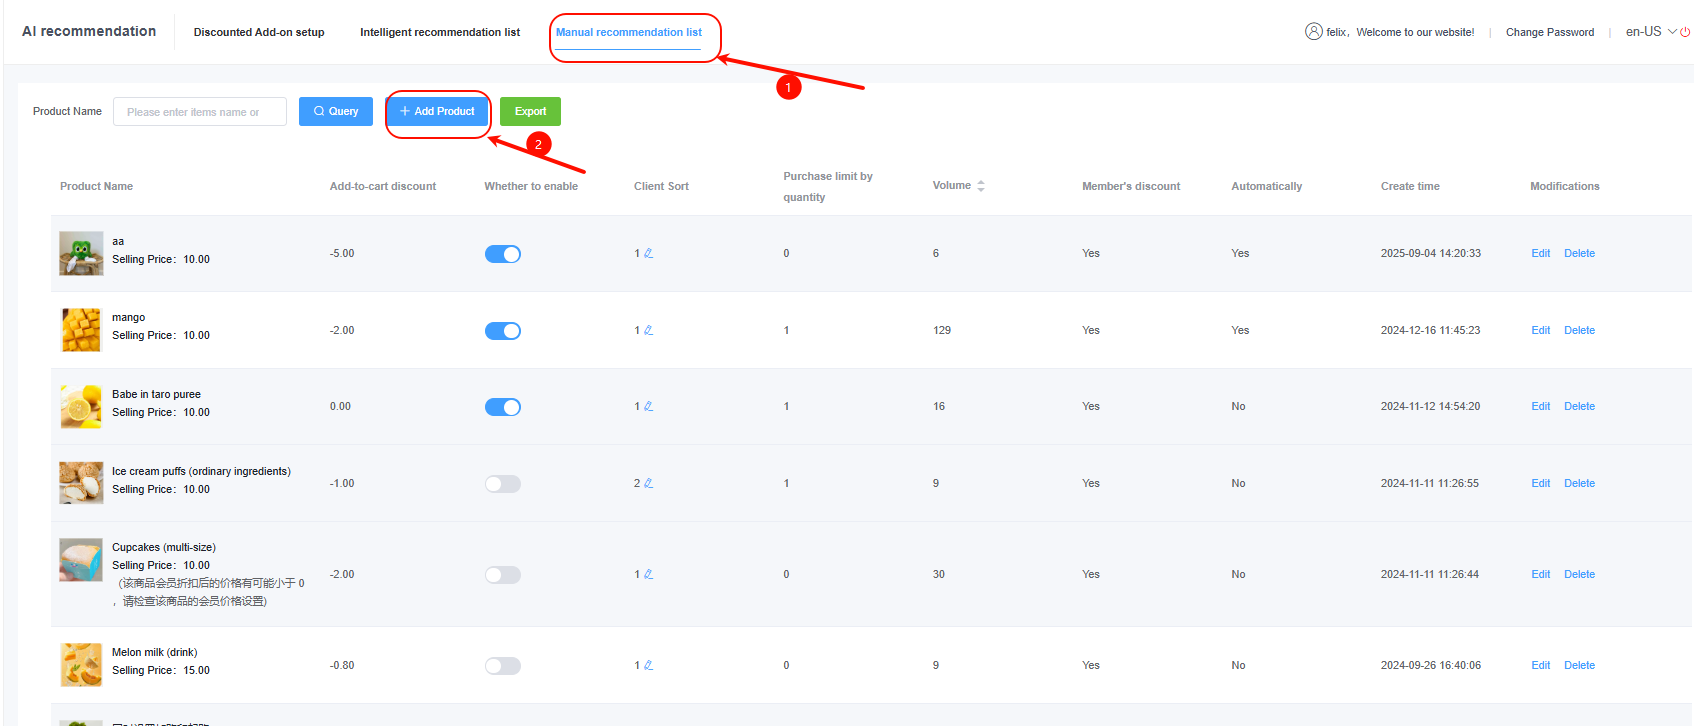Screen dimensions: 1694x726
Task: Click Delete link for Melon milk row
Action: 1579,665
